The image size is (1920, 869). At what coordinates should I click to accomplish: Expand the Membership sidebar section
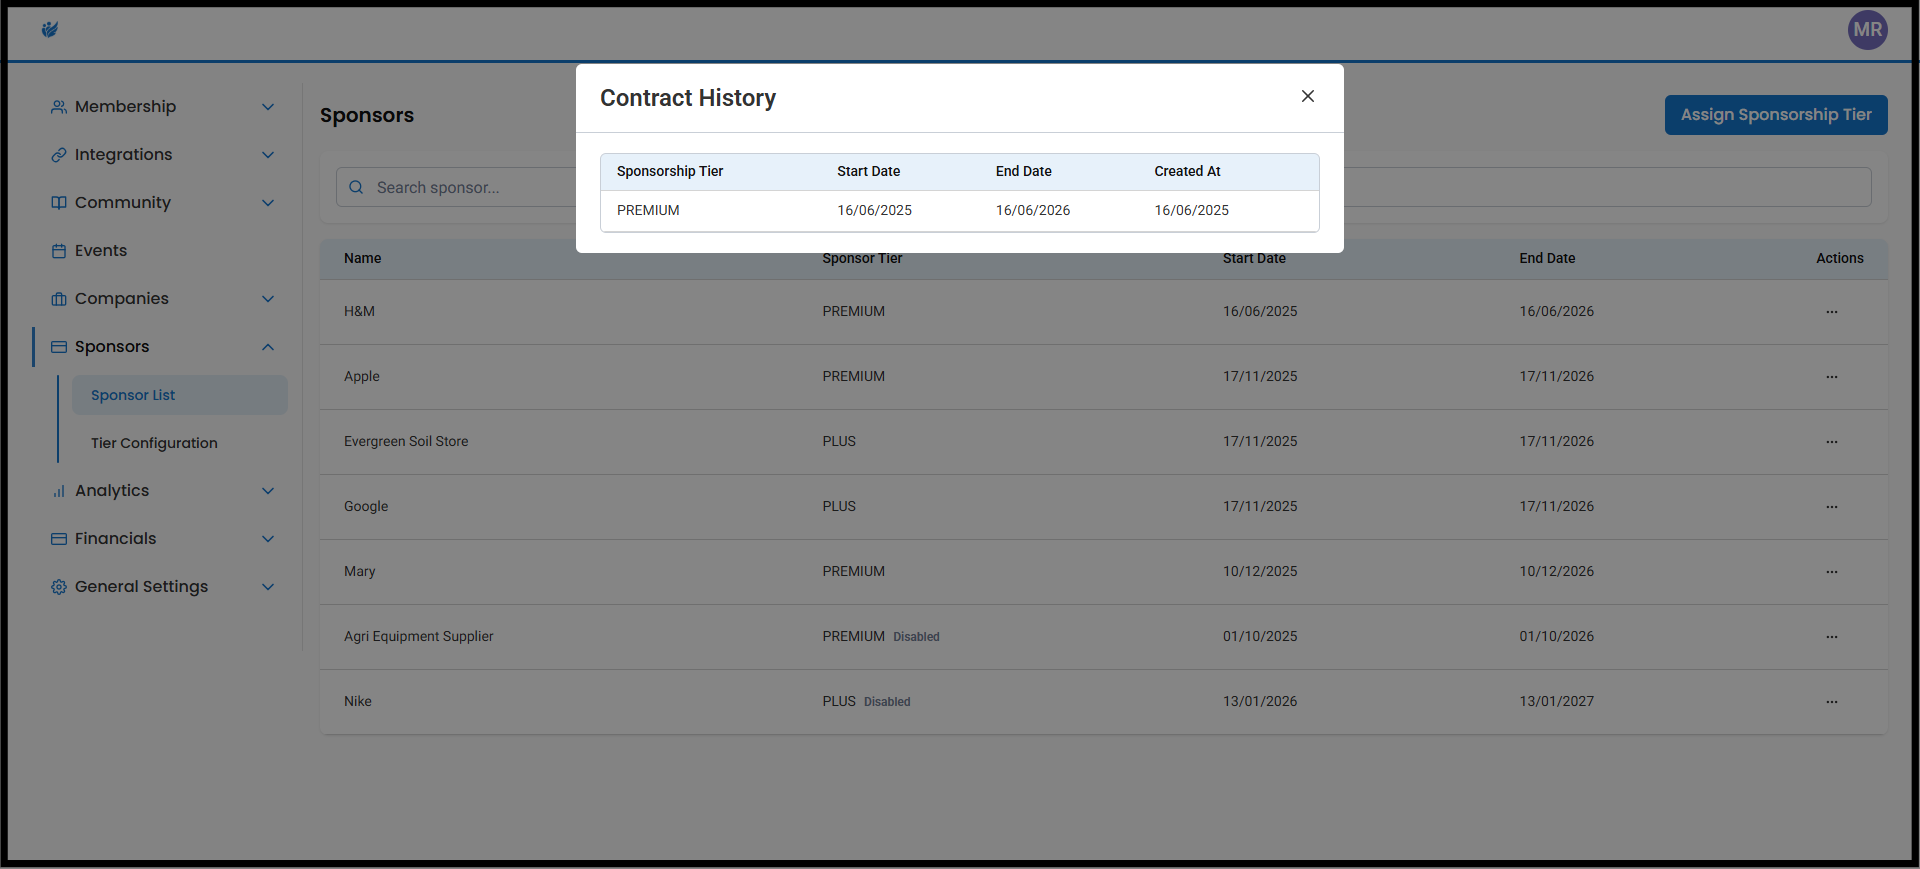click(x=267, y=107)
